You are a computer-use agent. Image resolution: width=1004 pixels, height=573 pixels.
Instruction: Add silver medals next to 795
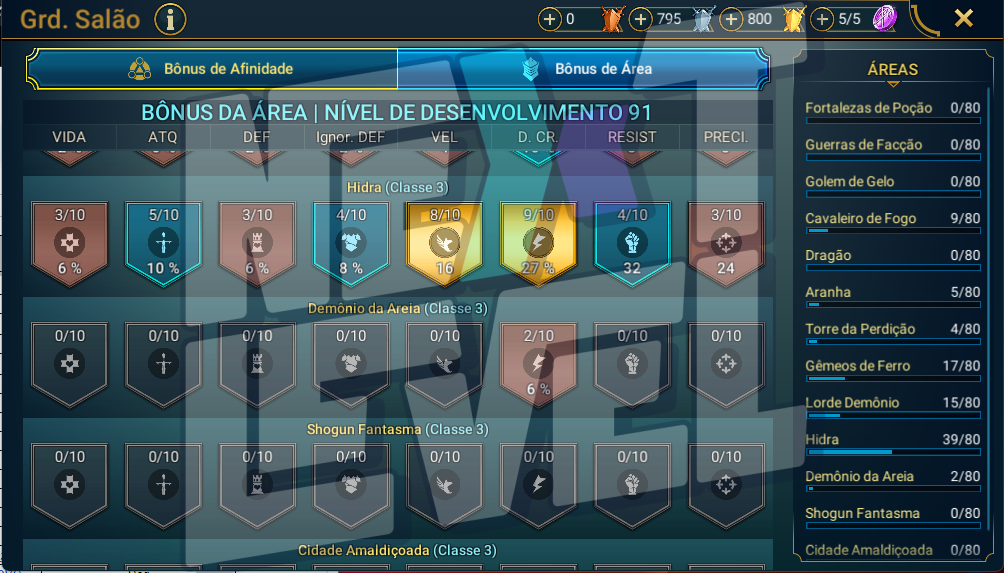[640, 19]
